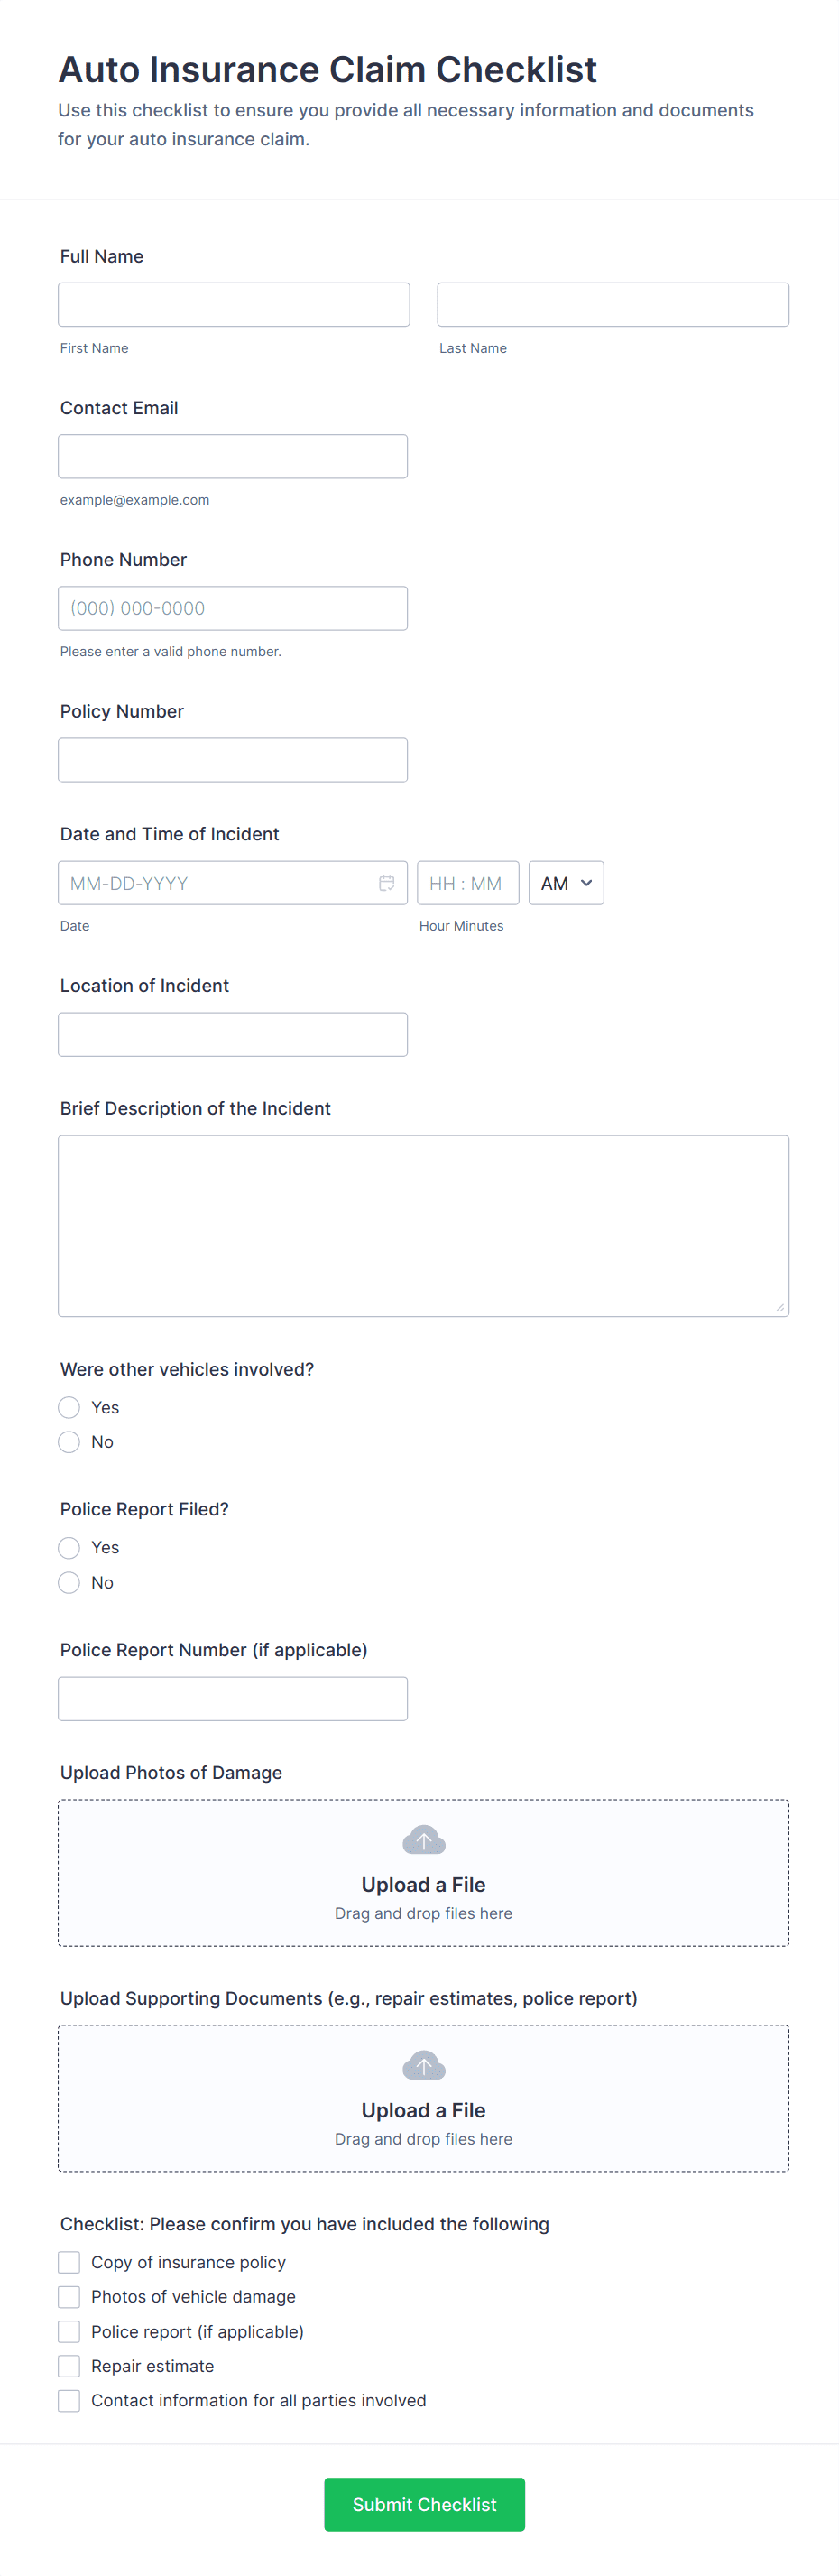Click the Hour Minutes time field
This screenshot has height=2576, width=839.
tap(467, 883)
